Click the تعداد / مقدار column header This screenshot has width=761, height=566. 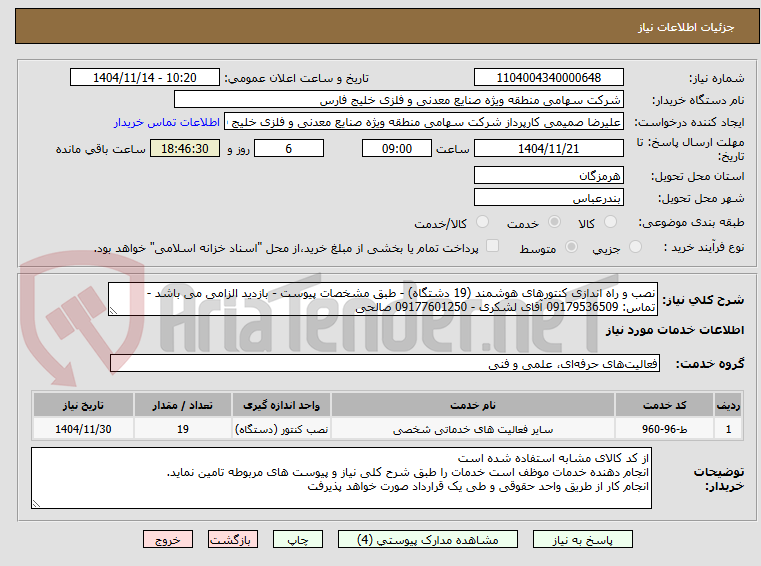pyautogui.click(x=182, y=405)
